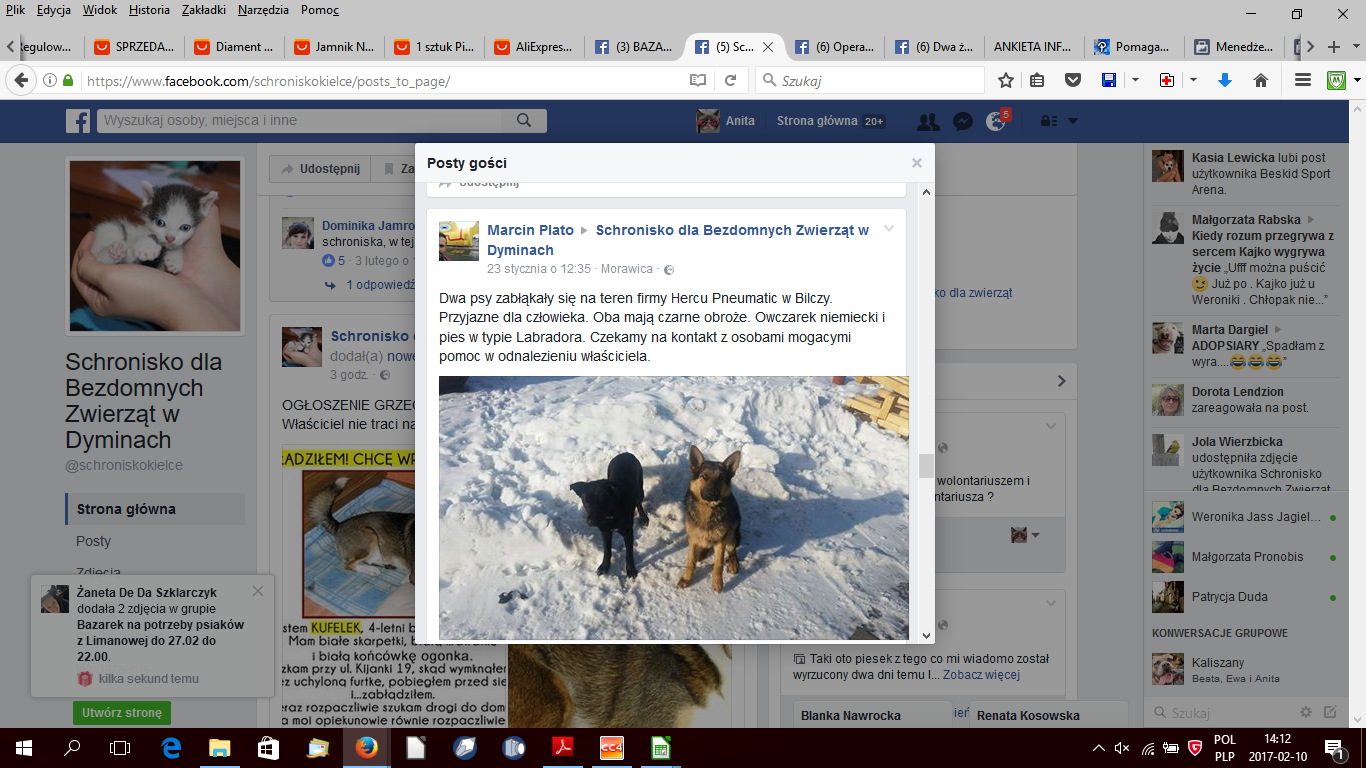Screen dimensions: 1366x768
Task: Click the Udostępnij button on the page
Action: (x=320, y=169)
